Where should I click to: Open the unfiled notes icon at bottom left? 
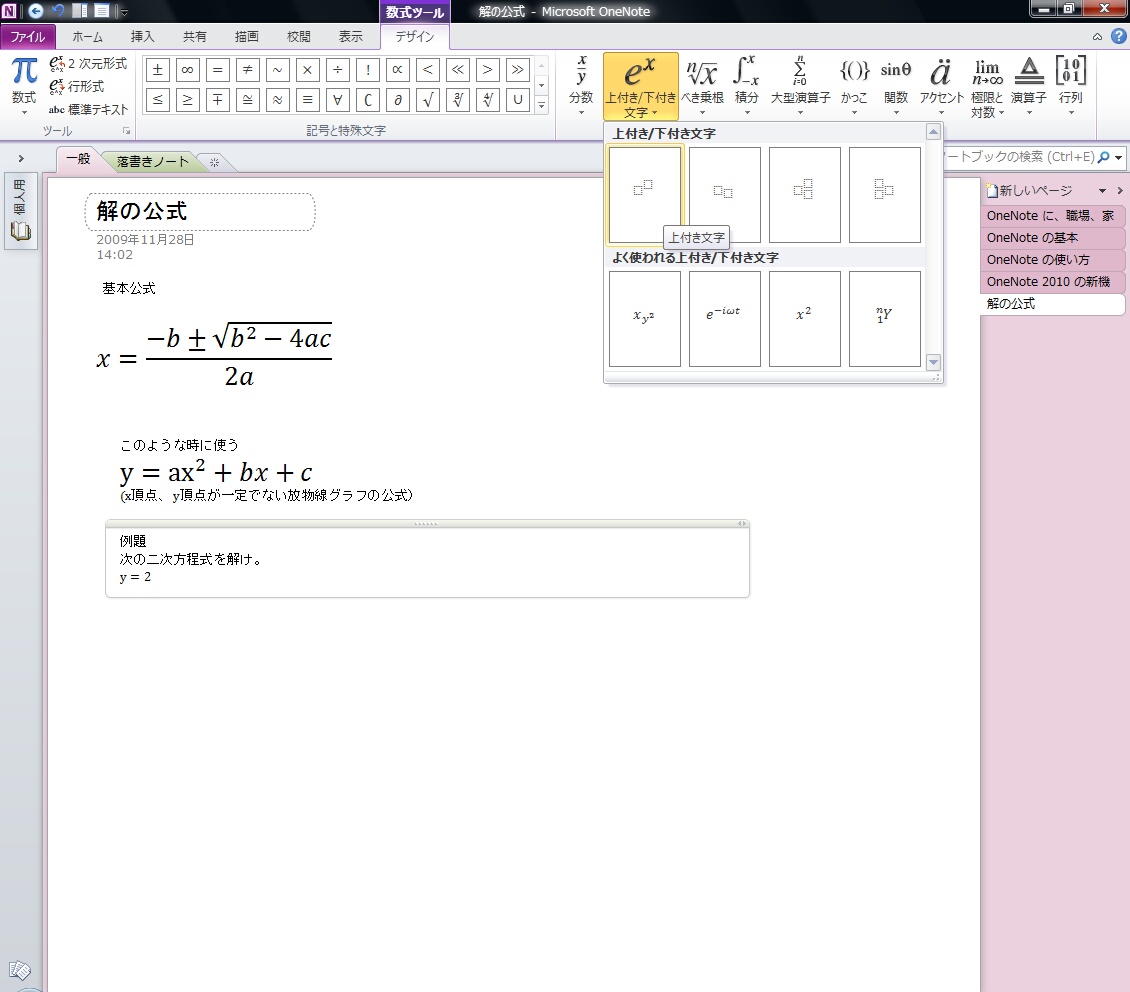click(x=19, y=970)
